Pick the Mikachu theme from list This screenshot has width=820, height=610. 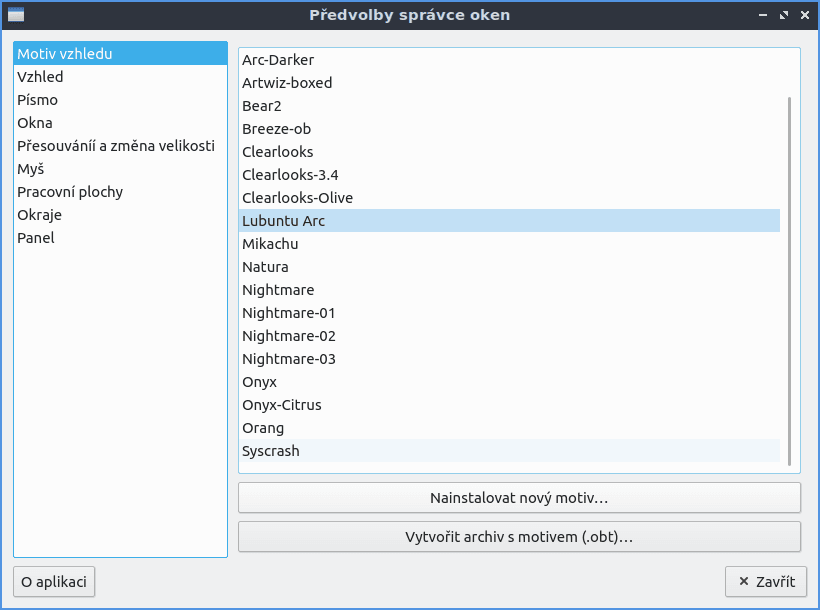pos(270,244)
